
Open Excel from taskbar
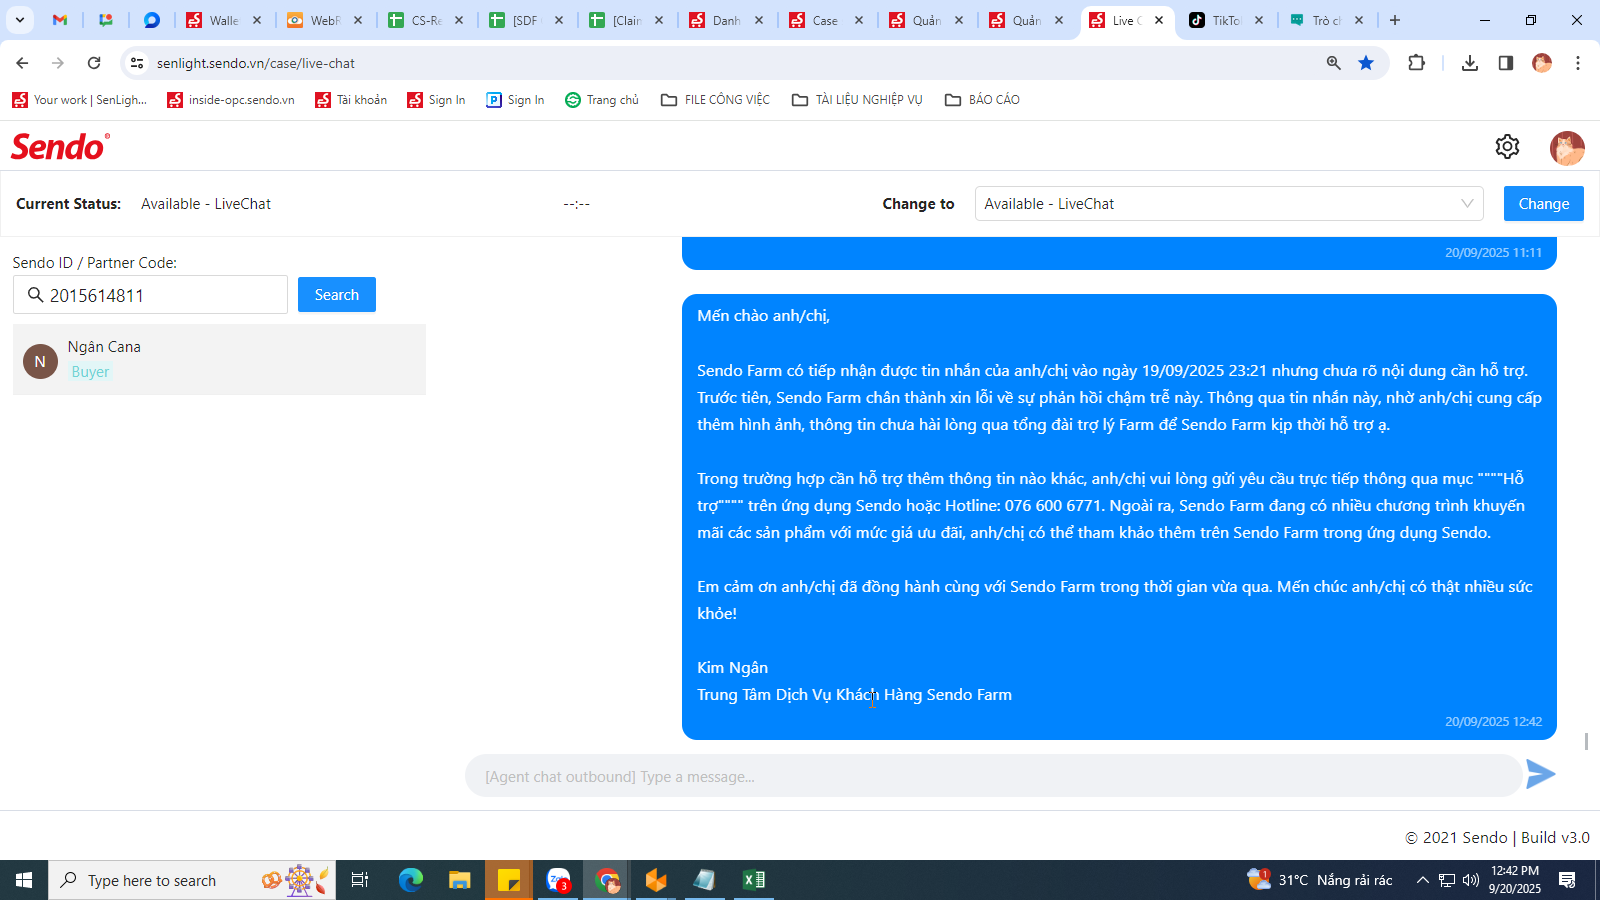pyautogui.click(x=754, y=880)
